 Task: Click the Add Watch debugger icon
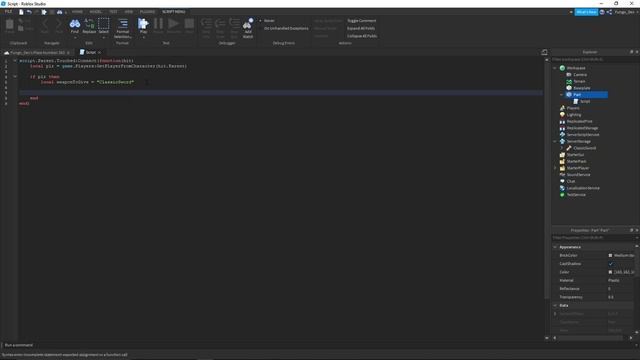(x=248, y=28)
